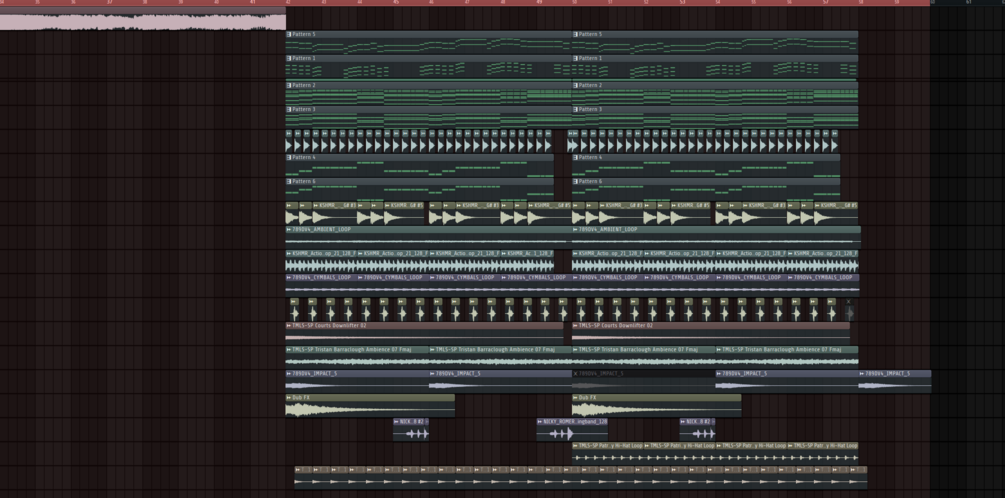Select the NICK..8 #2 clip at bar 45

point(411,430)
